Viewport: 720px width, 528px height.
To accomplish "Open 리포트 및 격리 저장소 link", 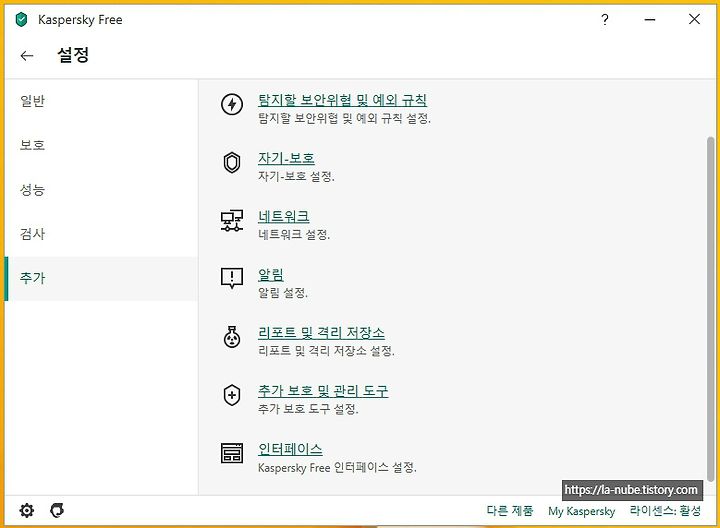I will coord(321,333).
